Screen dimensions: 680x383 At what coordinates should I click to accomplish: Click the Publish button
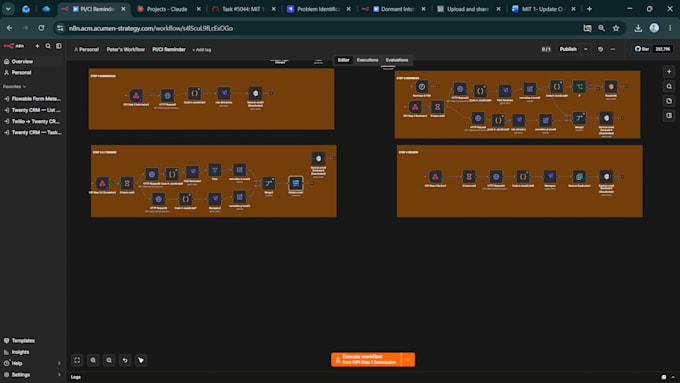click(568, 49)
